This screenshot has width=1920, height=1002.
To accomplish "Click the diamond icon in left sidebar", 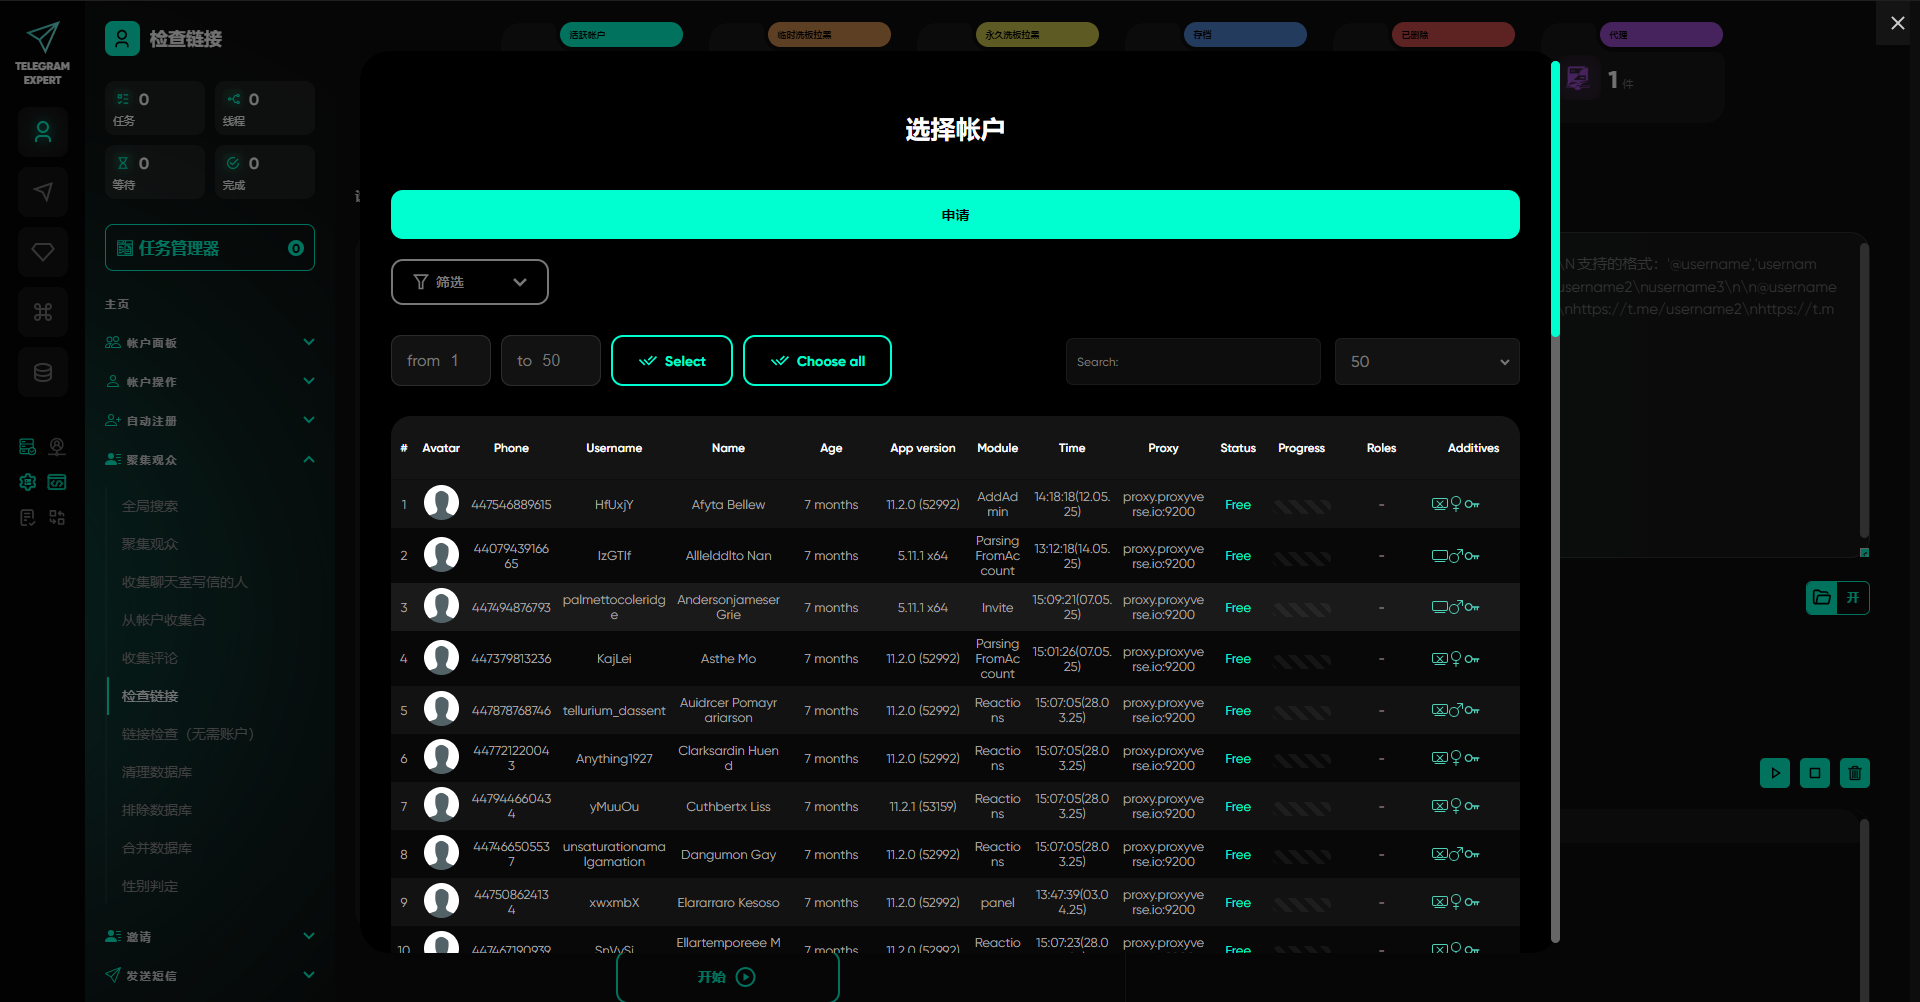I will point(43,252).
